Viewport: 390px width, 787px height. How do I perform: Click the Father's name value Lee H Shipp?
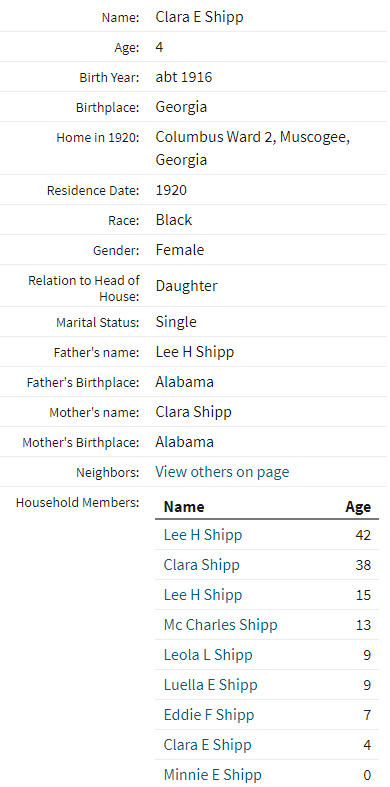195,352
